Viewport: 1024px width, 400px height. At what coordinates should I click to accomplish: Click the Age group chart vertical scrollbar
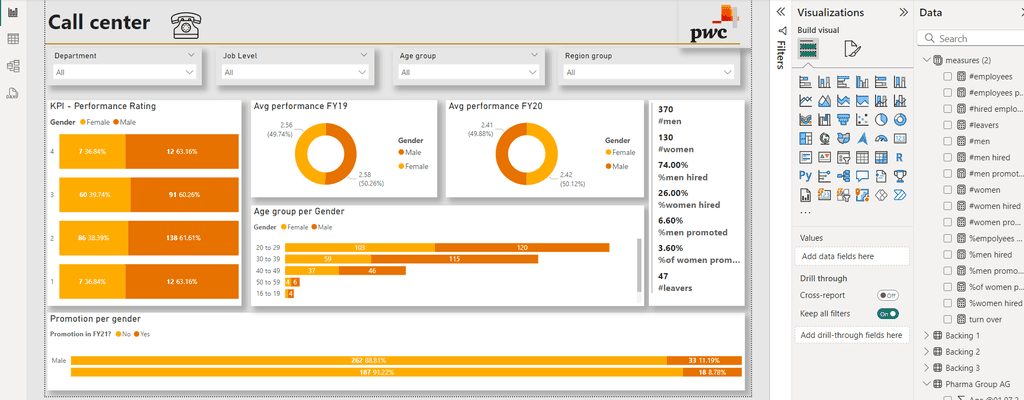pyautogui.click(x=639, y=265)
